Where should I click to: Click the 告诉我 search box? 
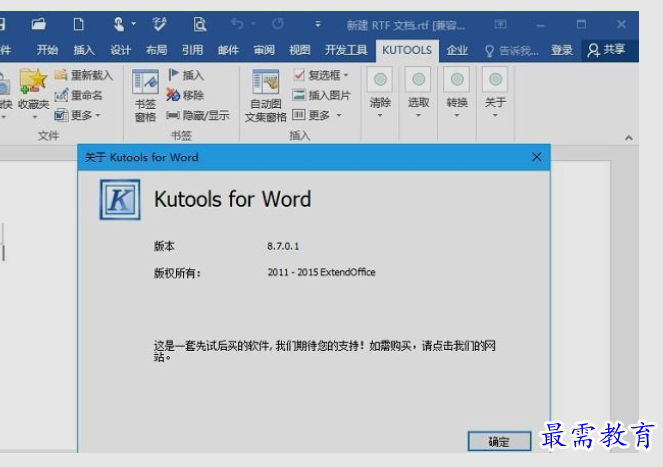click(512, 51)
